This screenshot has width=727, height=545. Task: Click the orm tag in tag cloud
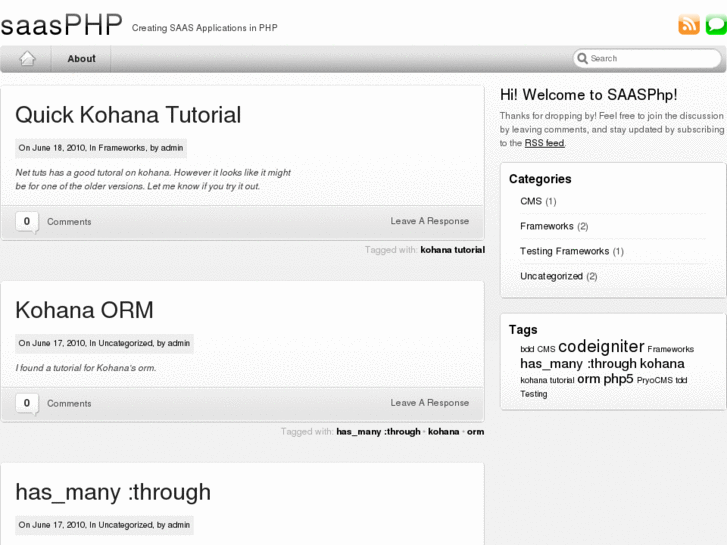coord(588,379)
